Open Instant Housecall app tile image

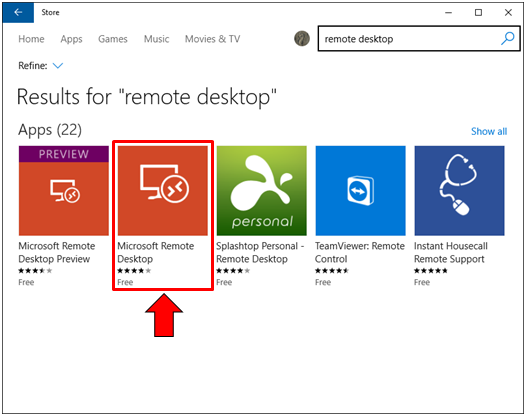coord(459,190)
